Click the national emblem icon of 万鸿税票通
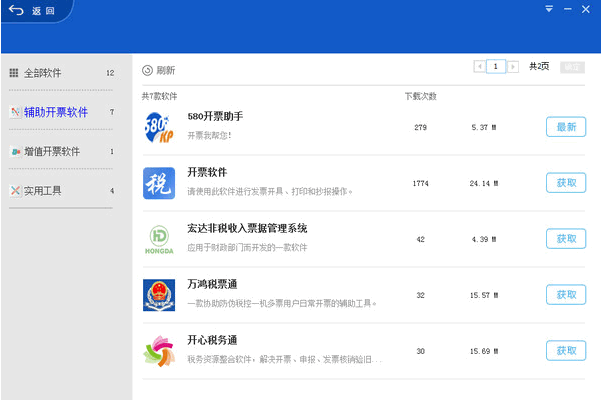The image size is (602, 401). (x=159, y=295)
